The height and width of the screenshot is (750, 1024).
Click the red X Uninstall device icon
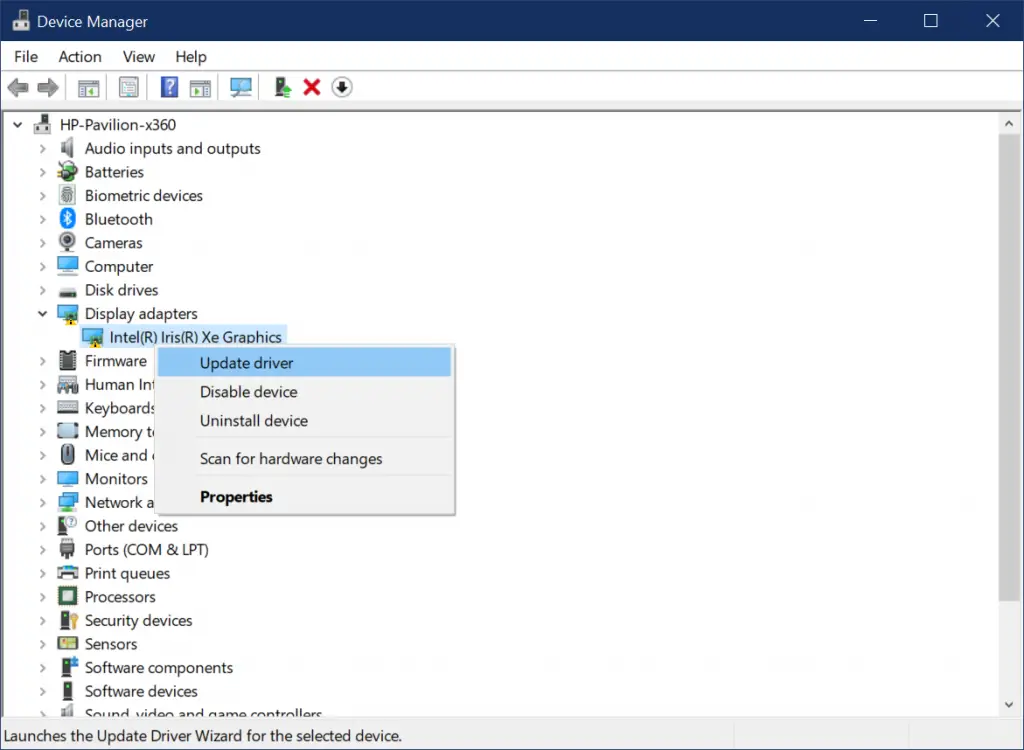click(312, 87)
